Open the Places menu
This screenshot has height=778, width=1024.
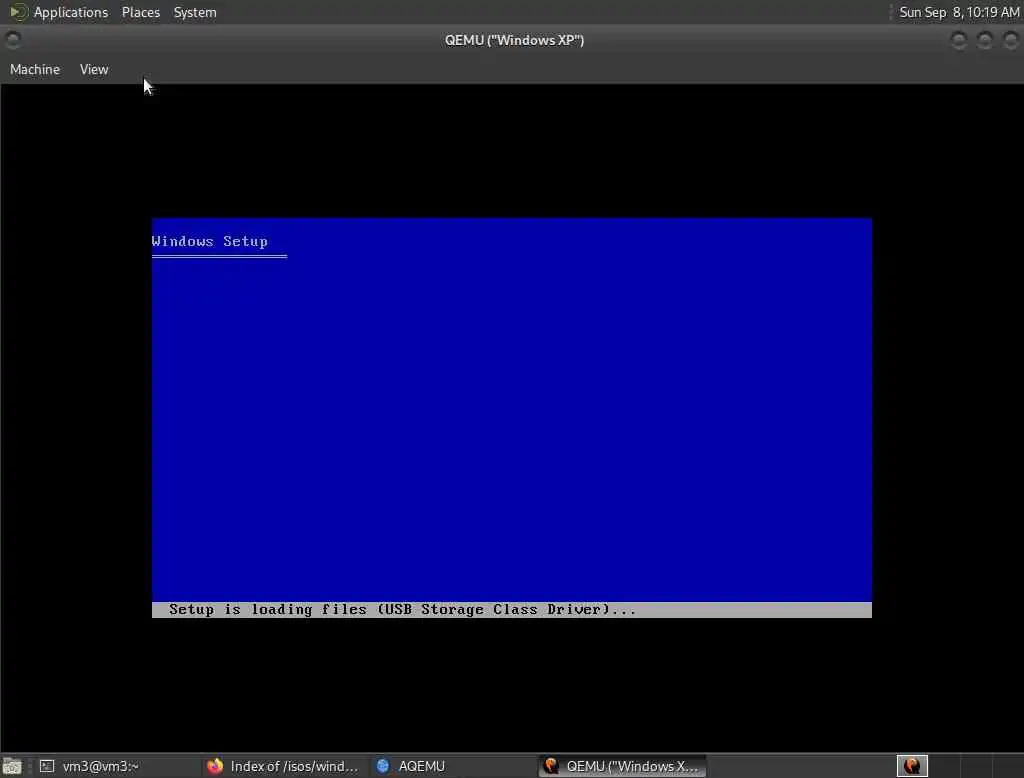click(x=140, y=12)
